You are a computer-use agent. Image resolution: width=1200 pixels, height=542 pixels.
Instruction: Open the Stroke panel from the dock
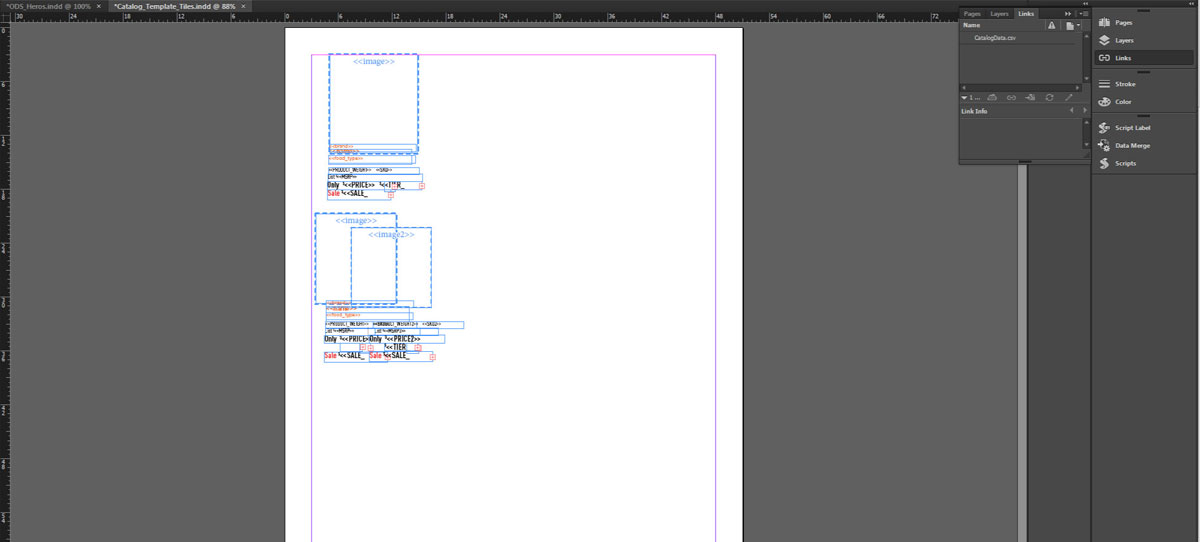[x=1143, y=84]
